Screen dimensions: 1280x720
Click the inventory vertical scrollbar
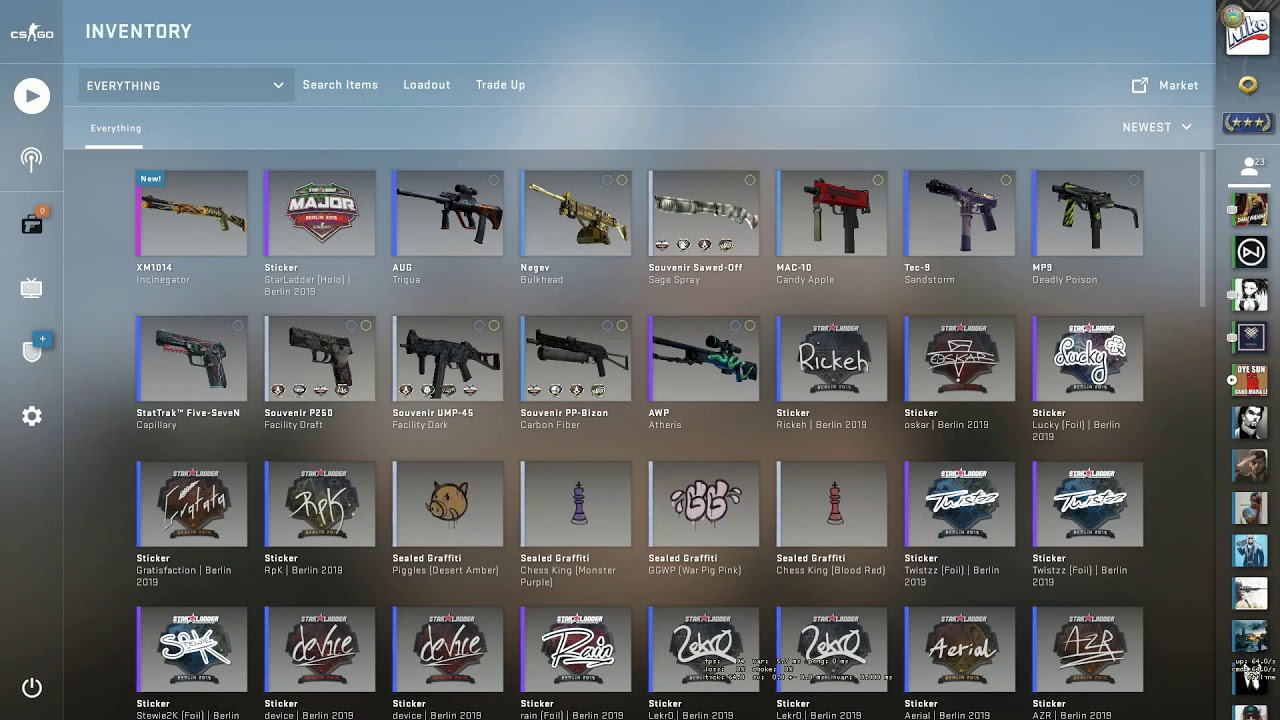pos(1203,230)
